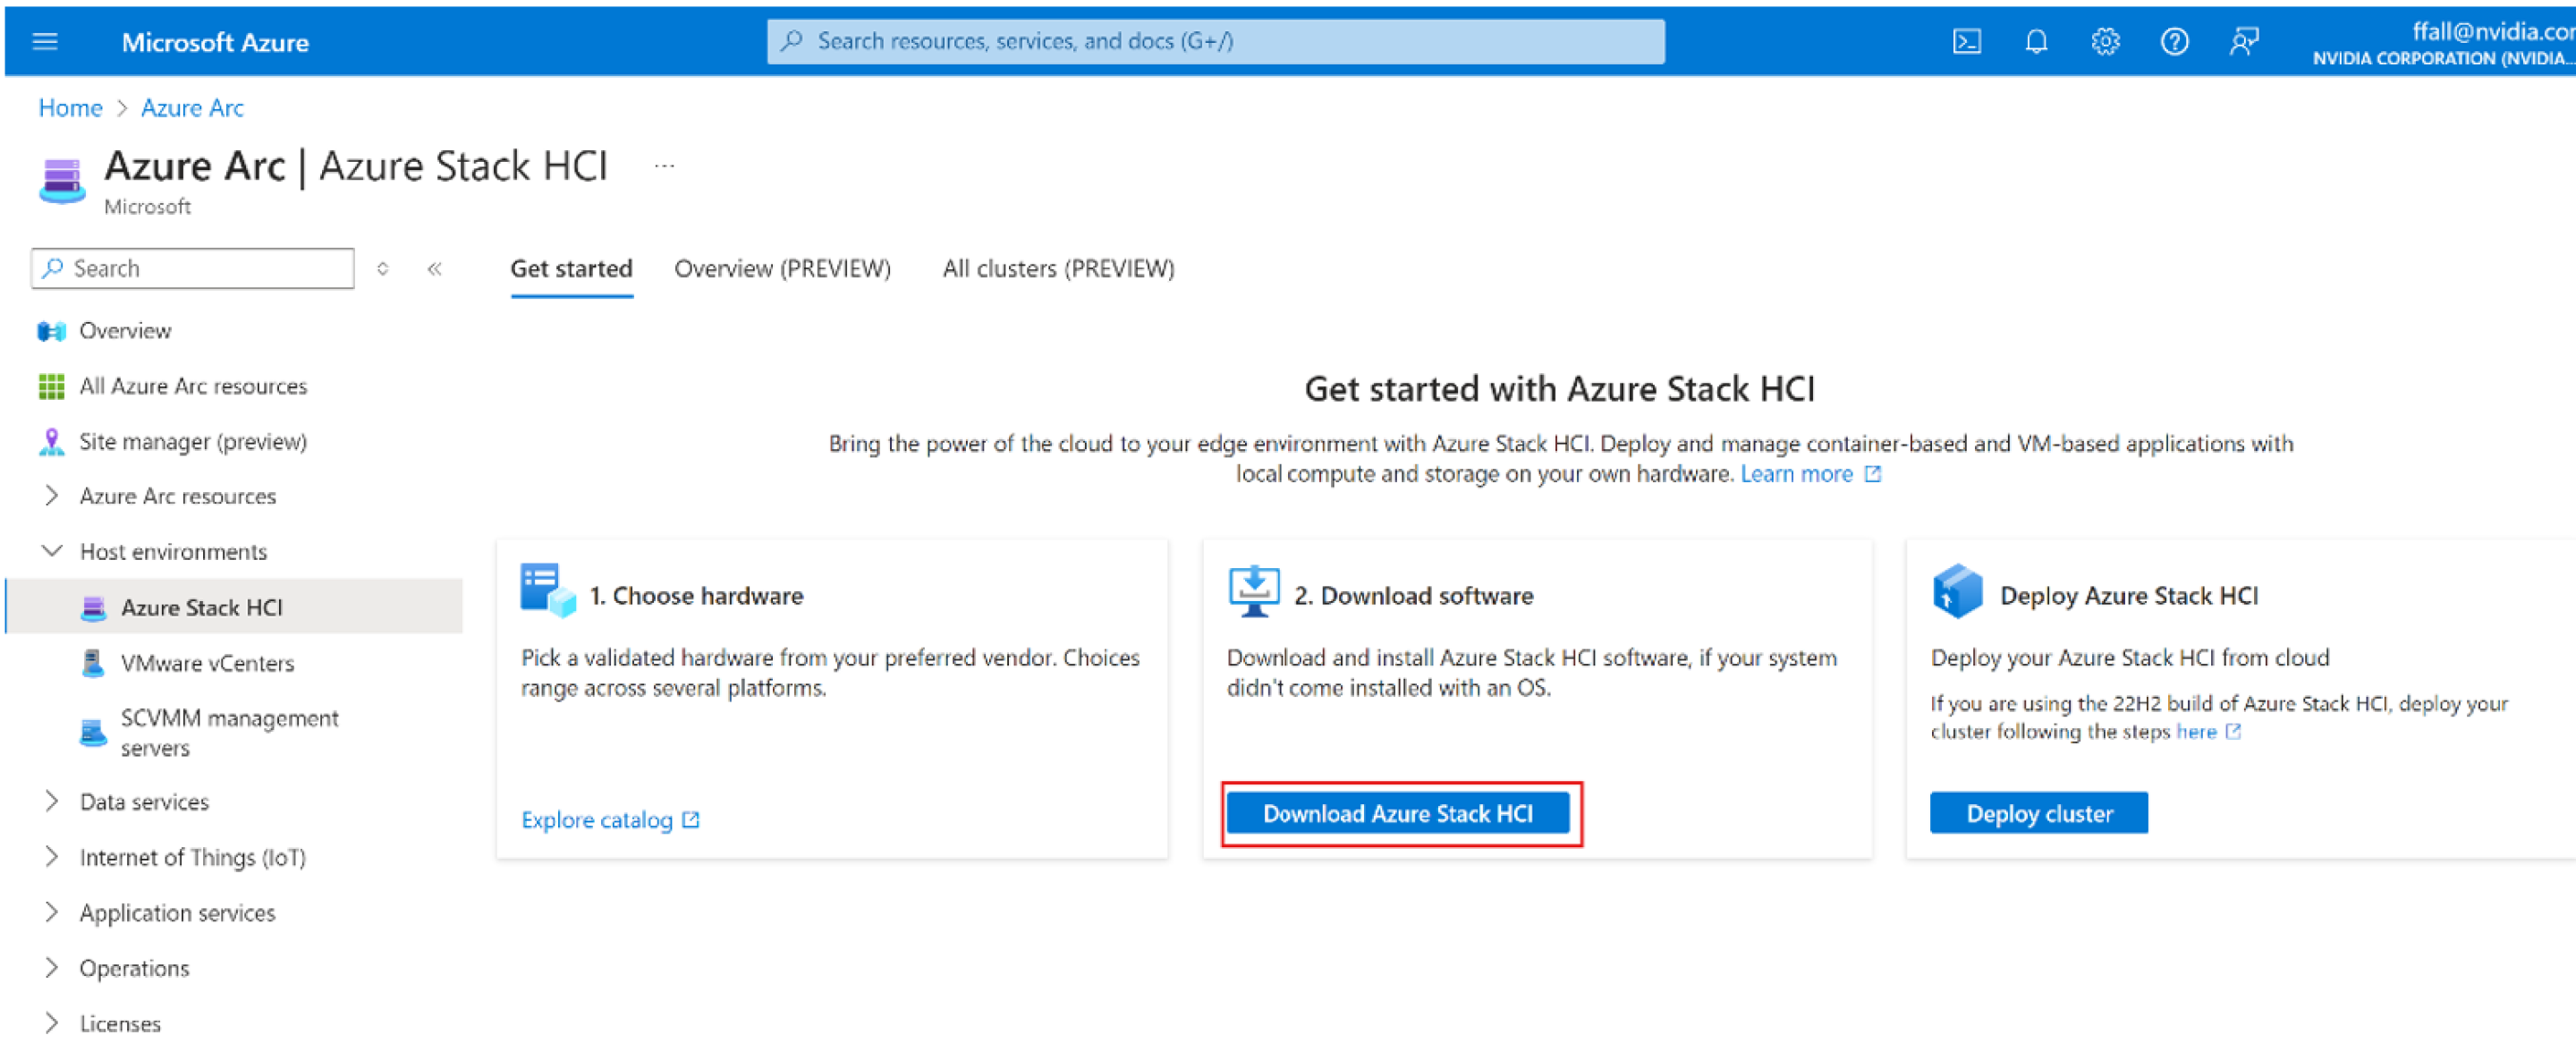Open SCVMM management servers
The image size is (2576, 1052).
(x=229, y=731)
